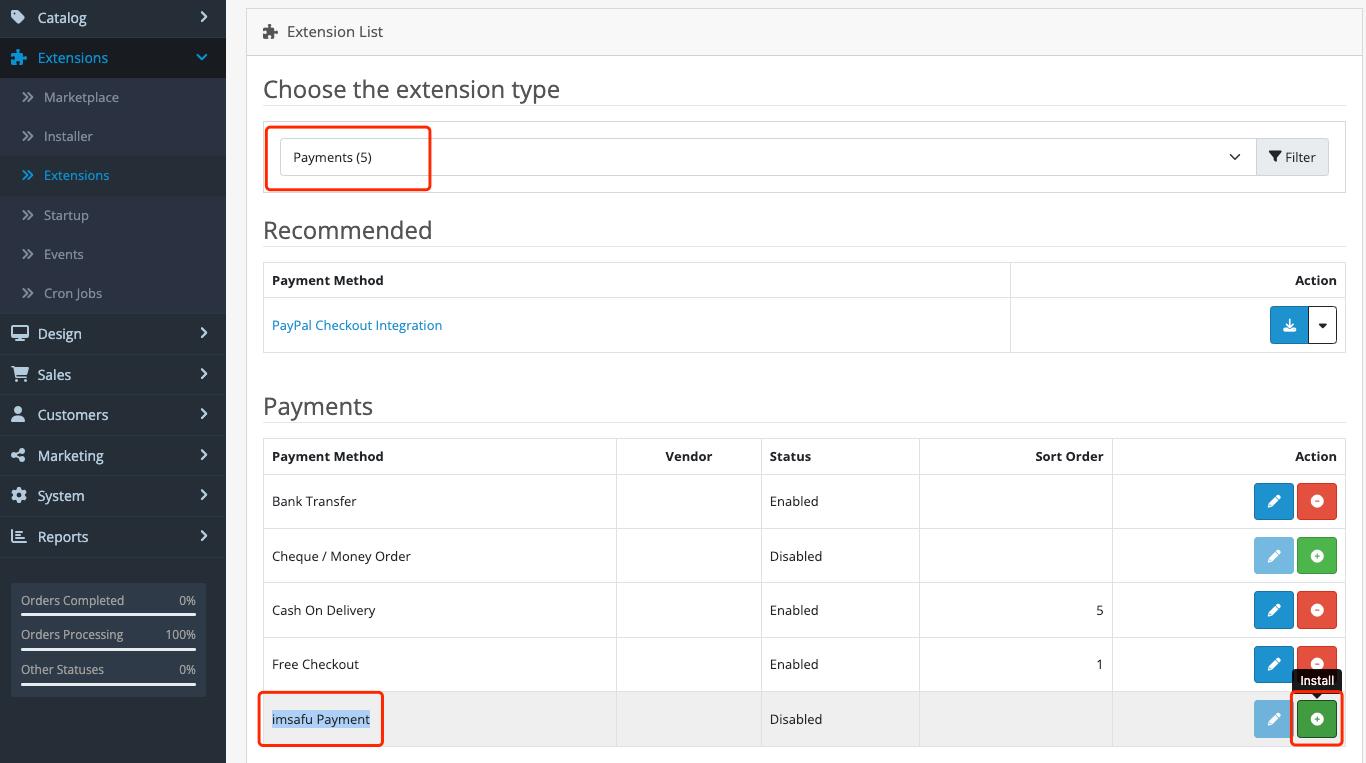Open the PayPal Checkout Integration link
This screenshot has height=763, width=1366.
tap(357, 324)
